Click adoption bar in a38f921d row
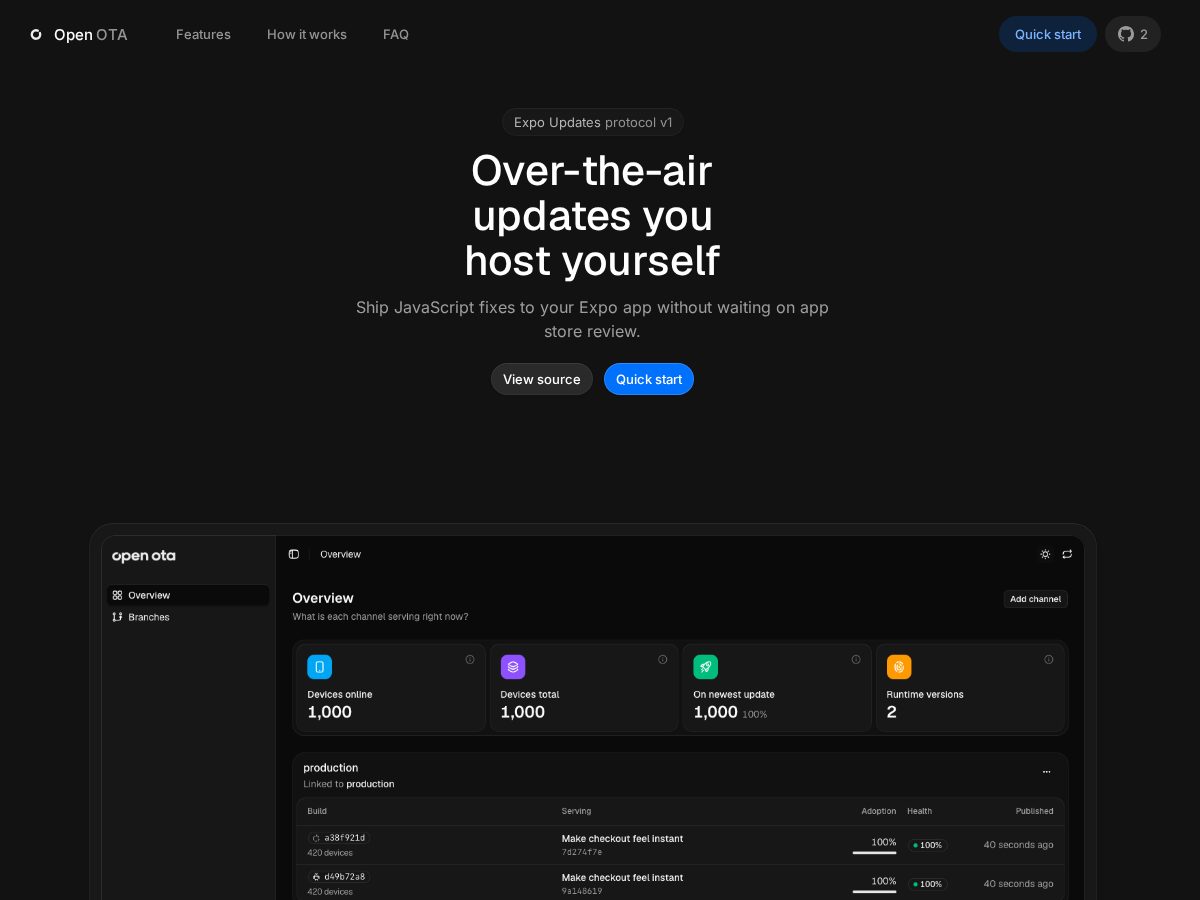The height and width of the screenshot is (900, 1200). click(874, 853)
